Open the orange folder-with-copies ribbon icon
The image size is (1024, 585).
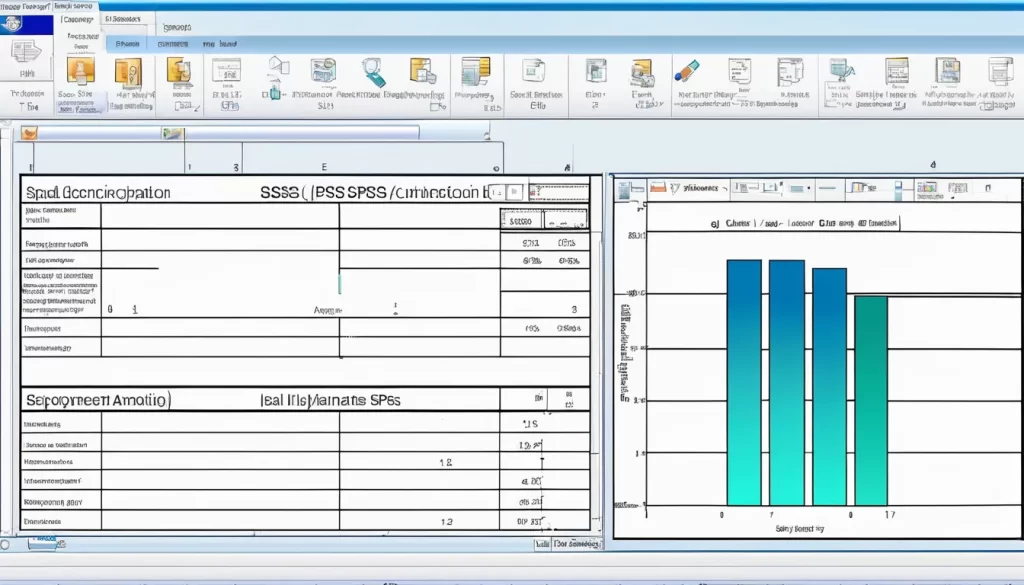click(179, 71)
